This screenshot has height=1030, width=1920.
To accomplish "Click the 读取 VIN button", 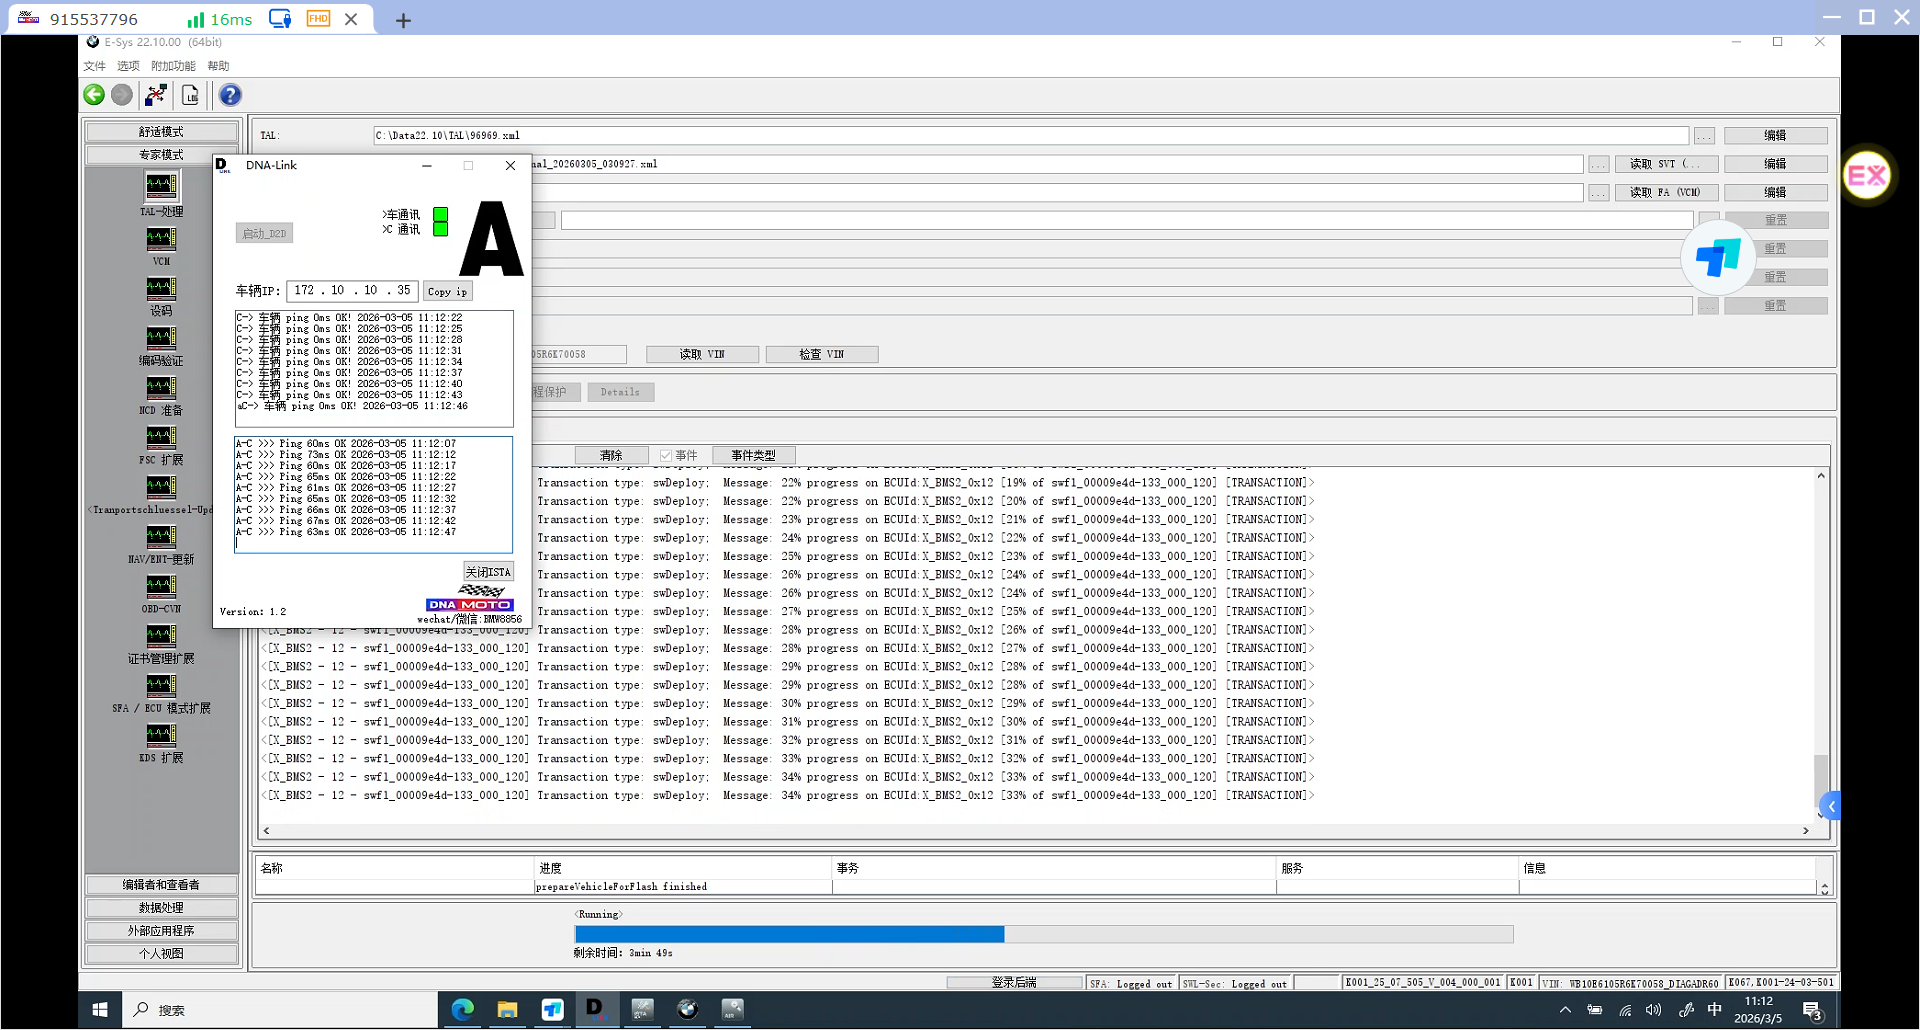I will (702, 355).
